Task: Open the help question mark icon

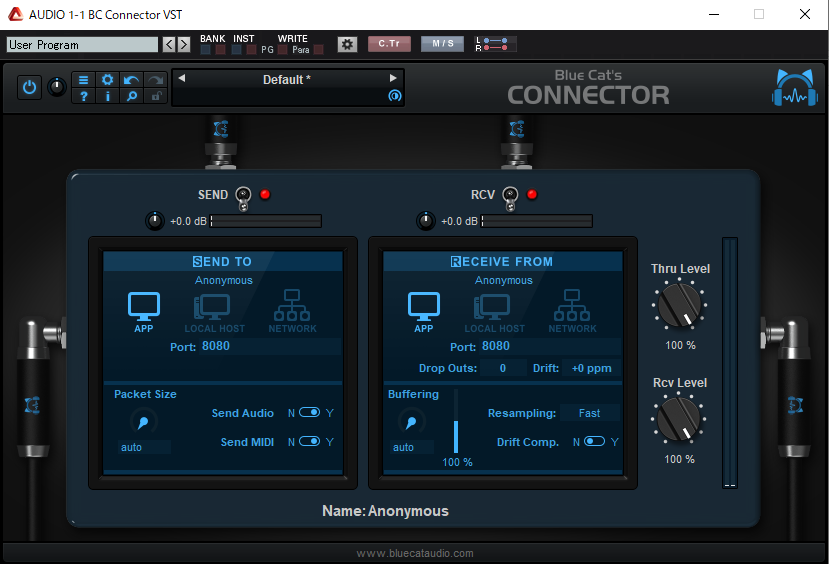Action: [x=83, y=96]
